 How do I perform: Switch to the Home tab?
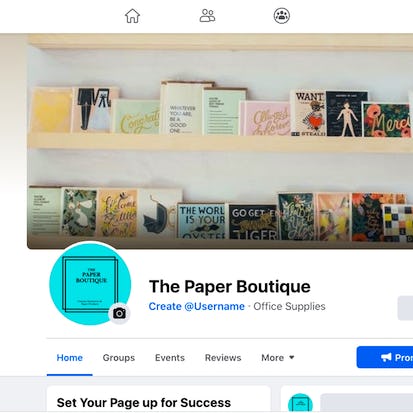[70, 358]
